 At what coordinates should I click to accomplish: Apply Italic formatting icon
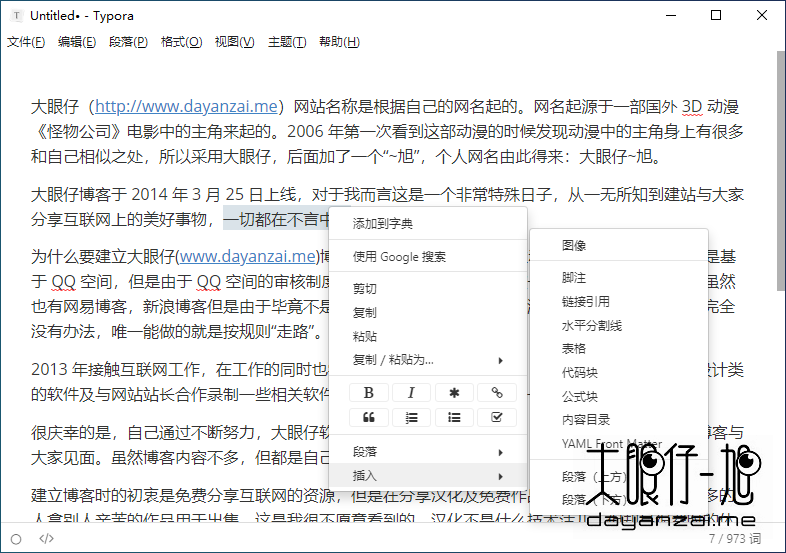(411, 393)
